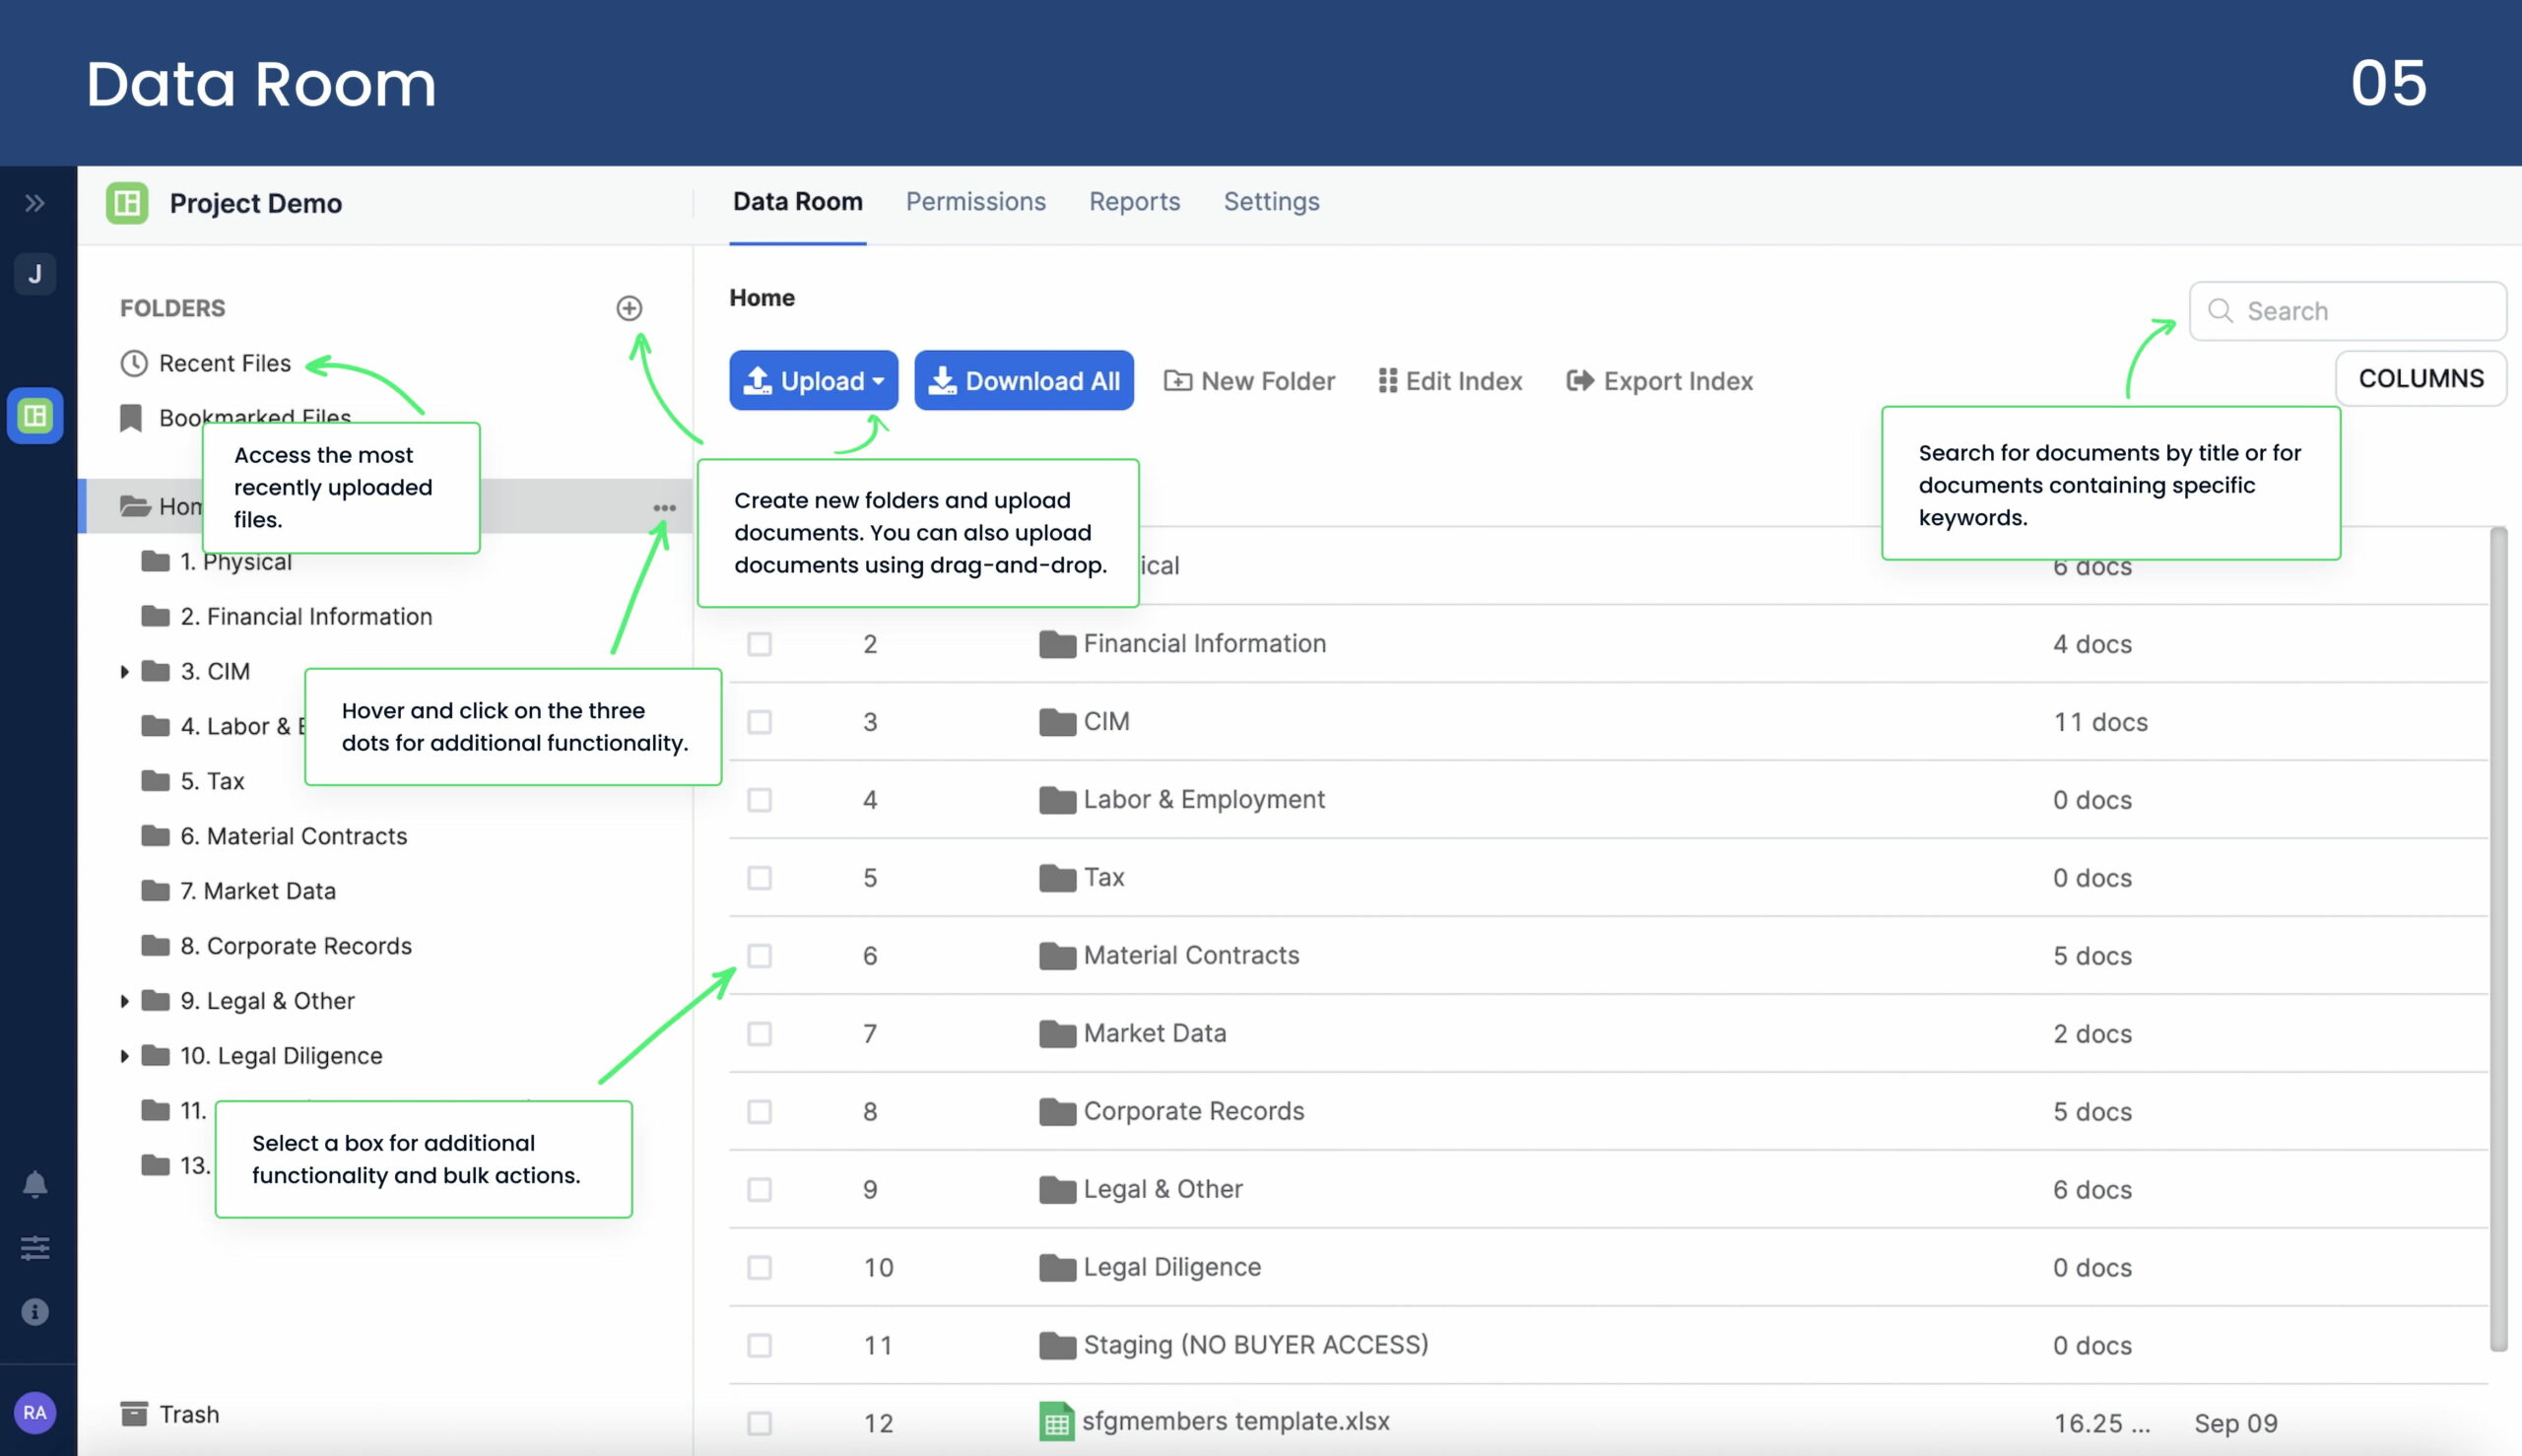2522x1456 pixels.
Task: Open the Reports tab
Action: click(1134, 202)
